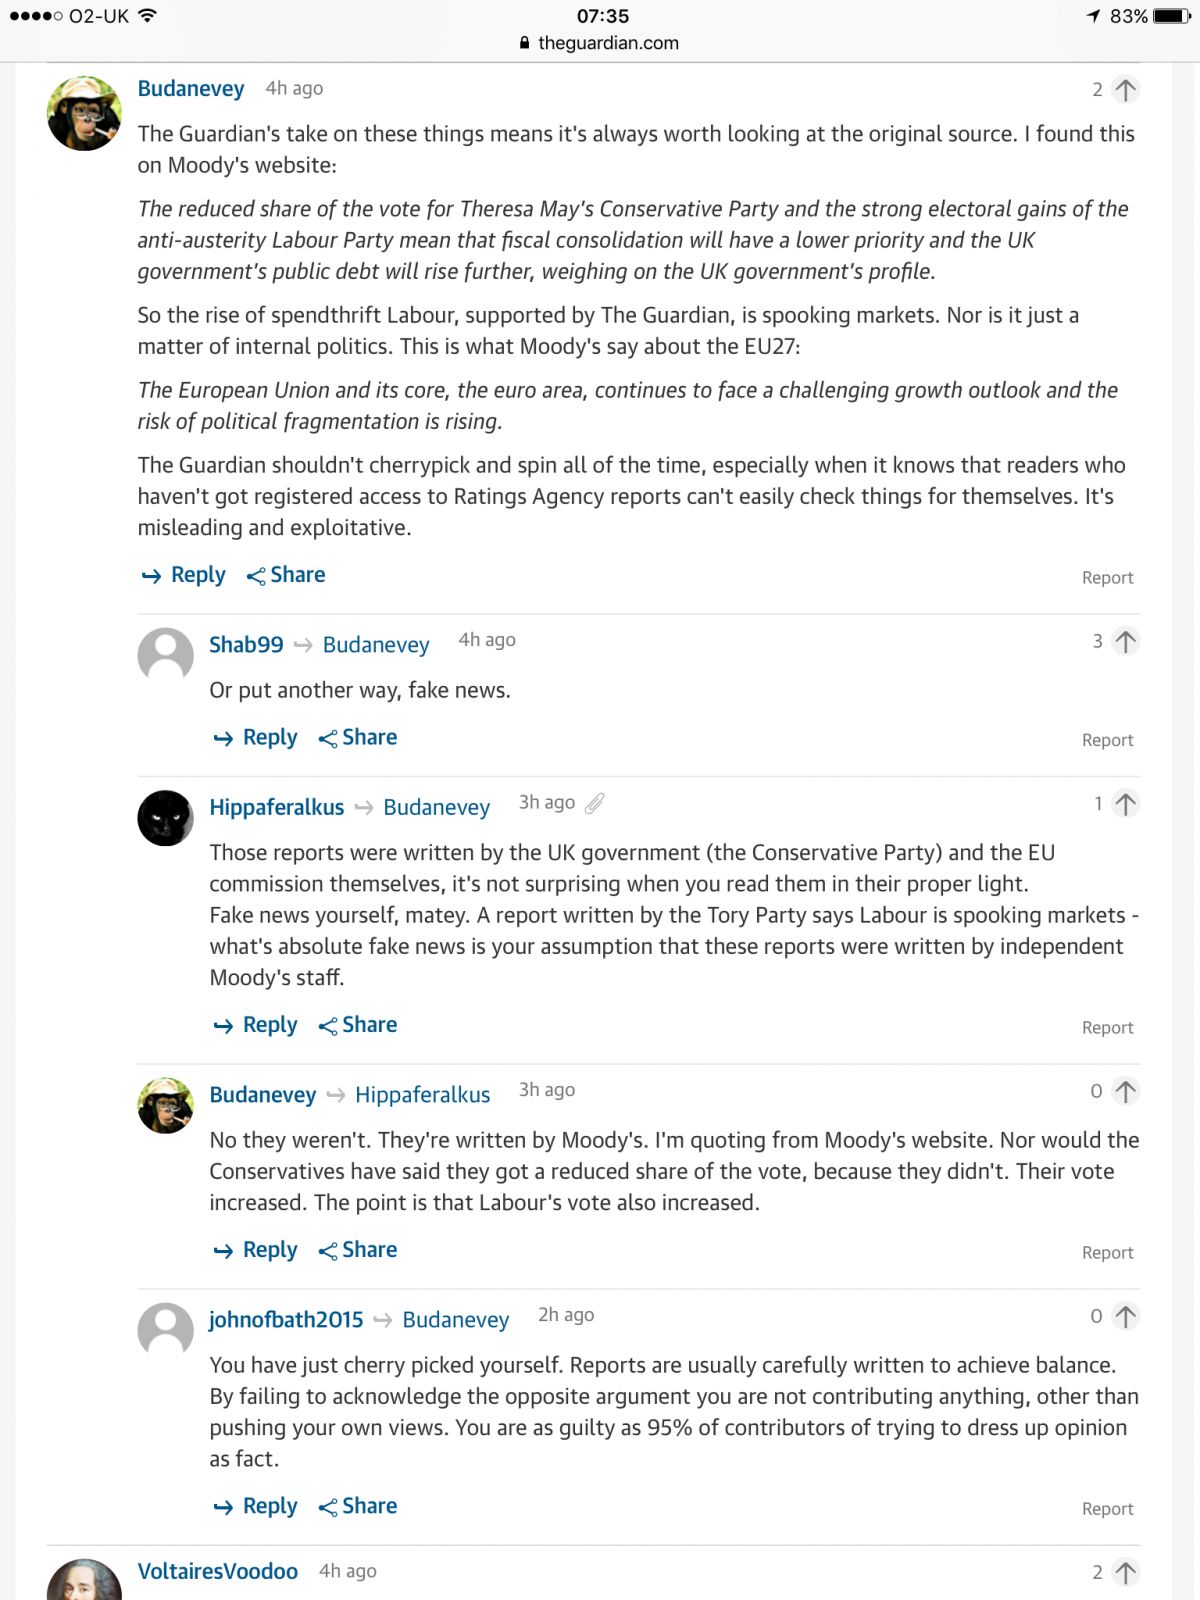Share johnofbath2015's comment
The image size is (1200, 1600).
tap(358, 1506)
